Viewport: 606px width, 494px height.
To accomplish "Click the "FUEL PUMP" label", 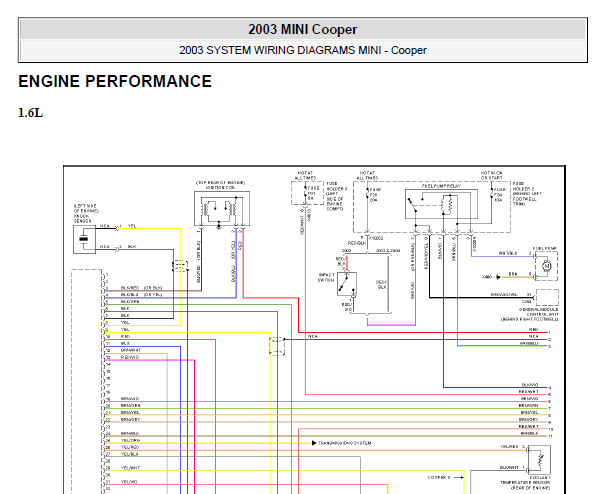I will (545, 249).
